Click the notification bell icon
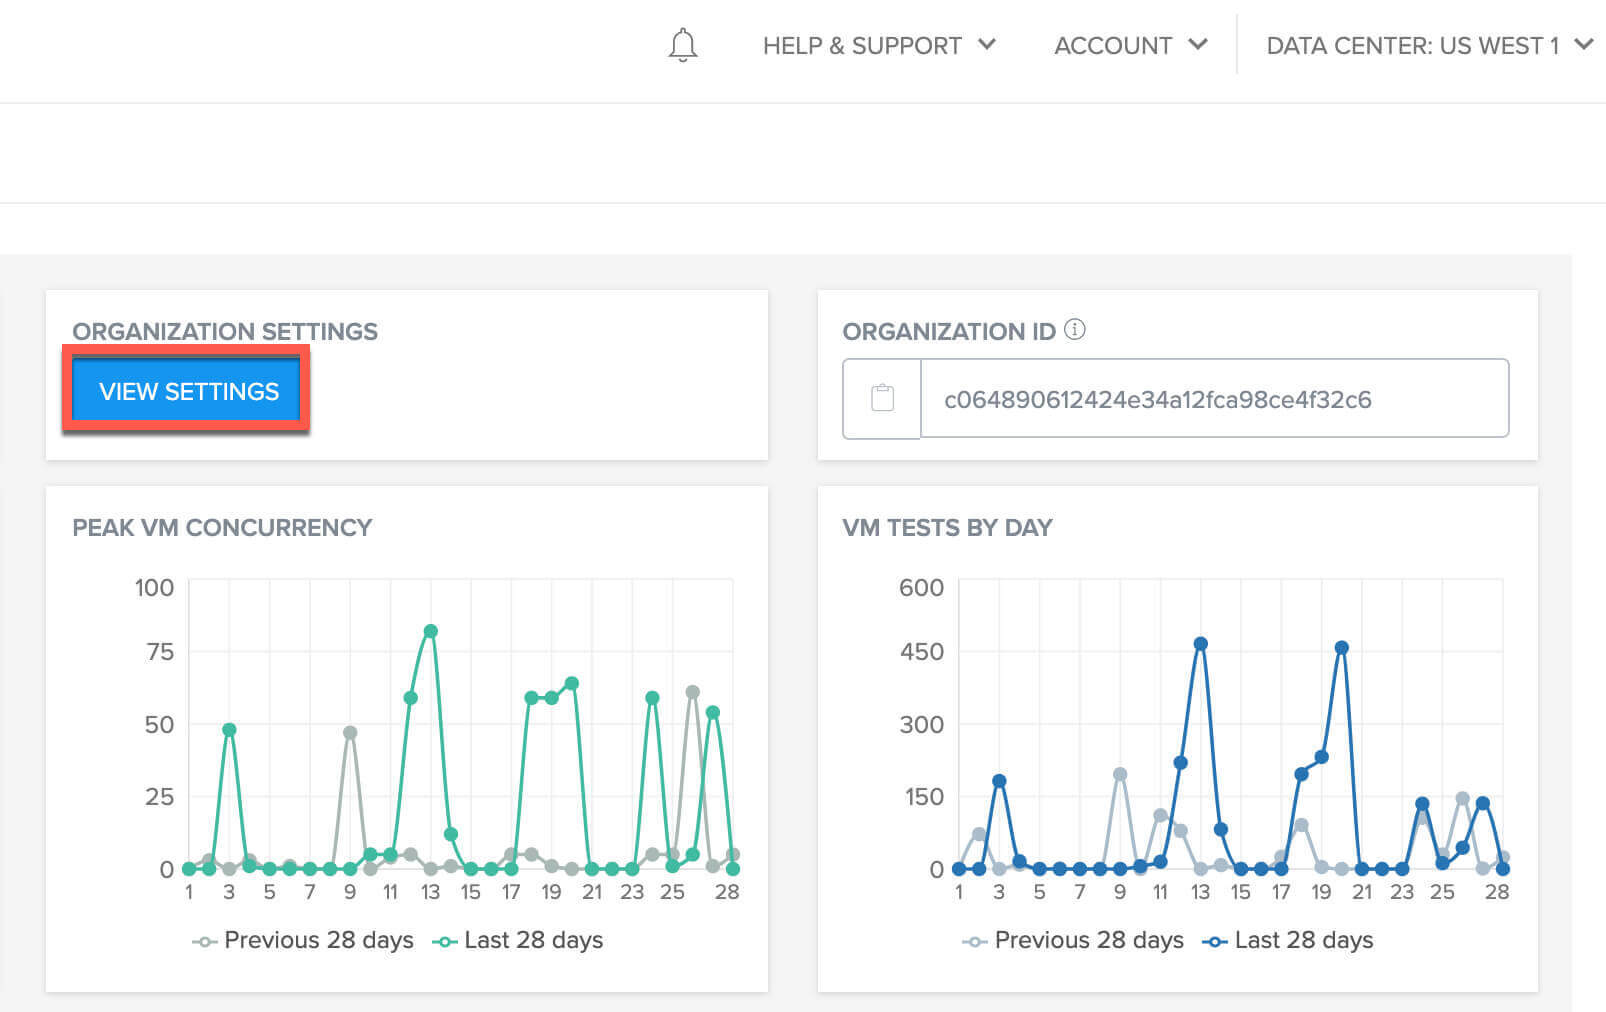The width and height of the screenshot is (1606, 1012). tap(683, 46)
